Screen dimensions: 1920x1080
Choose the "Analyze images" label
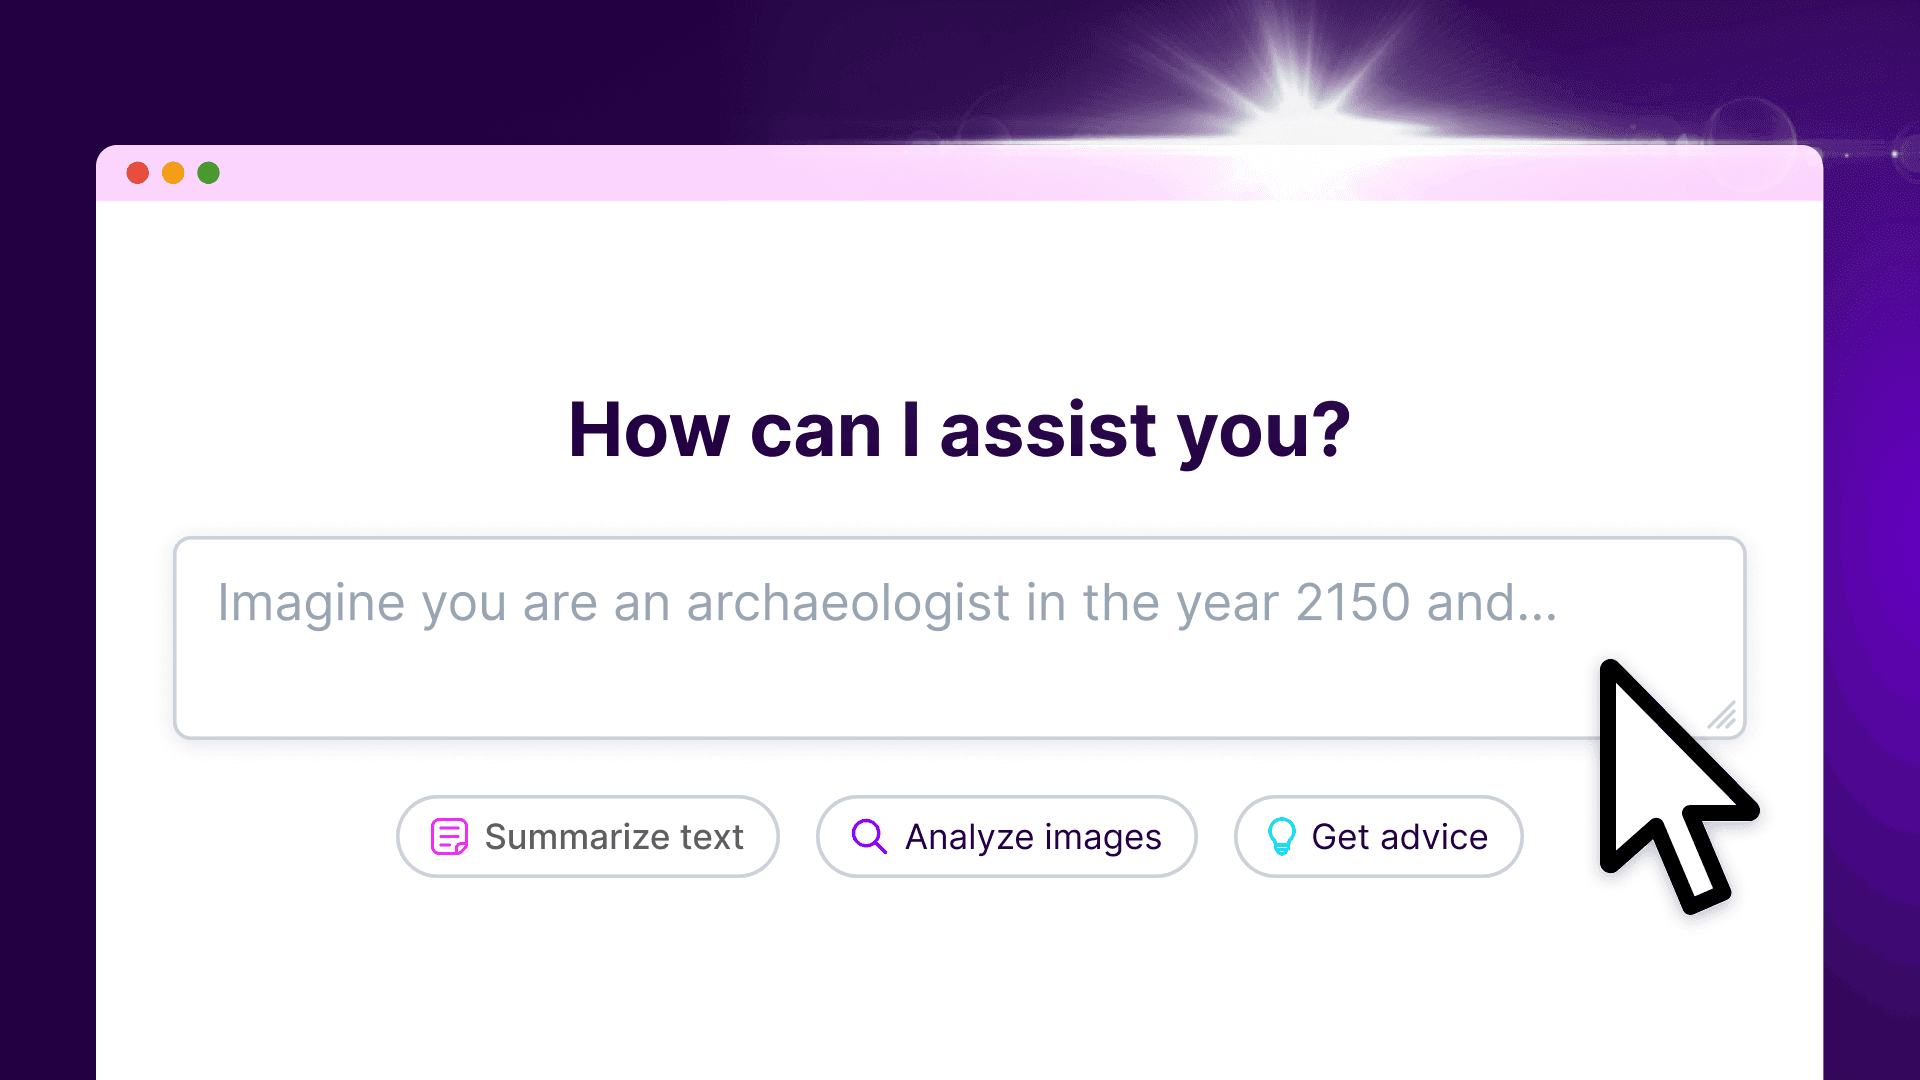coord(1033,837)
